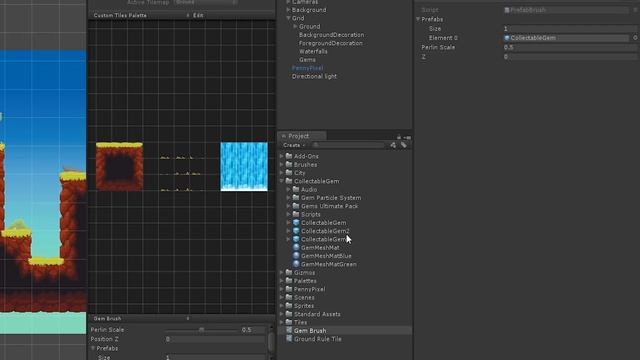Collapse the Prefabs foldout in brush panel
The width and height of the screenshot is (640, 360).
coord(93,348)
